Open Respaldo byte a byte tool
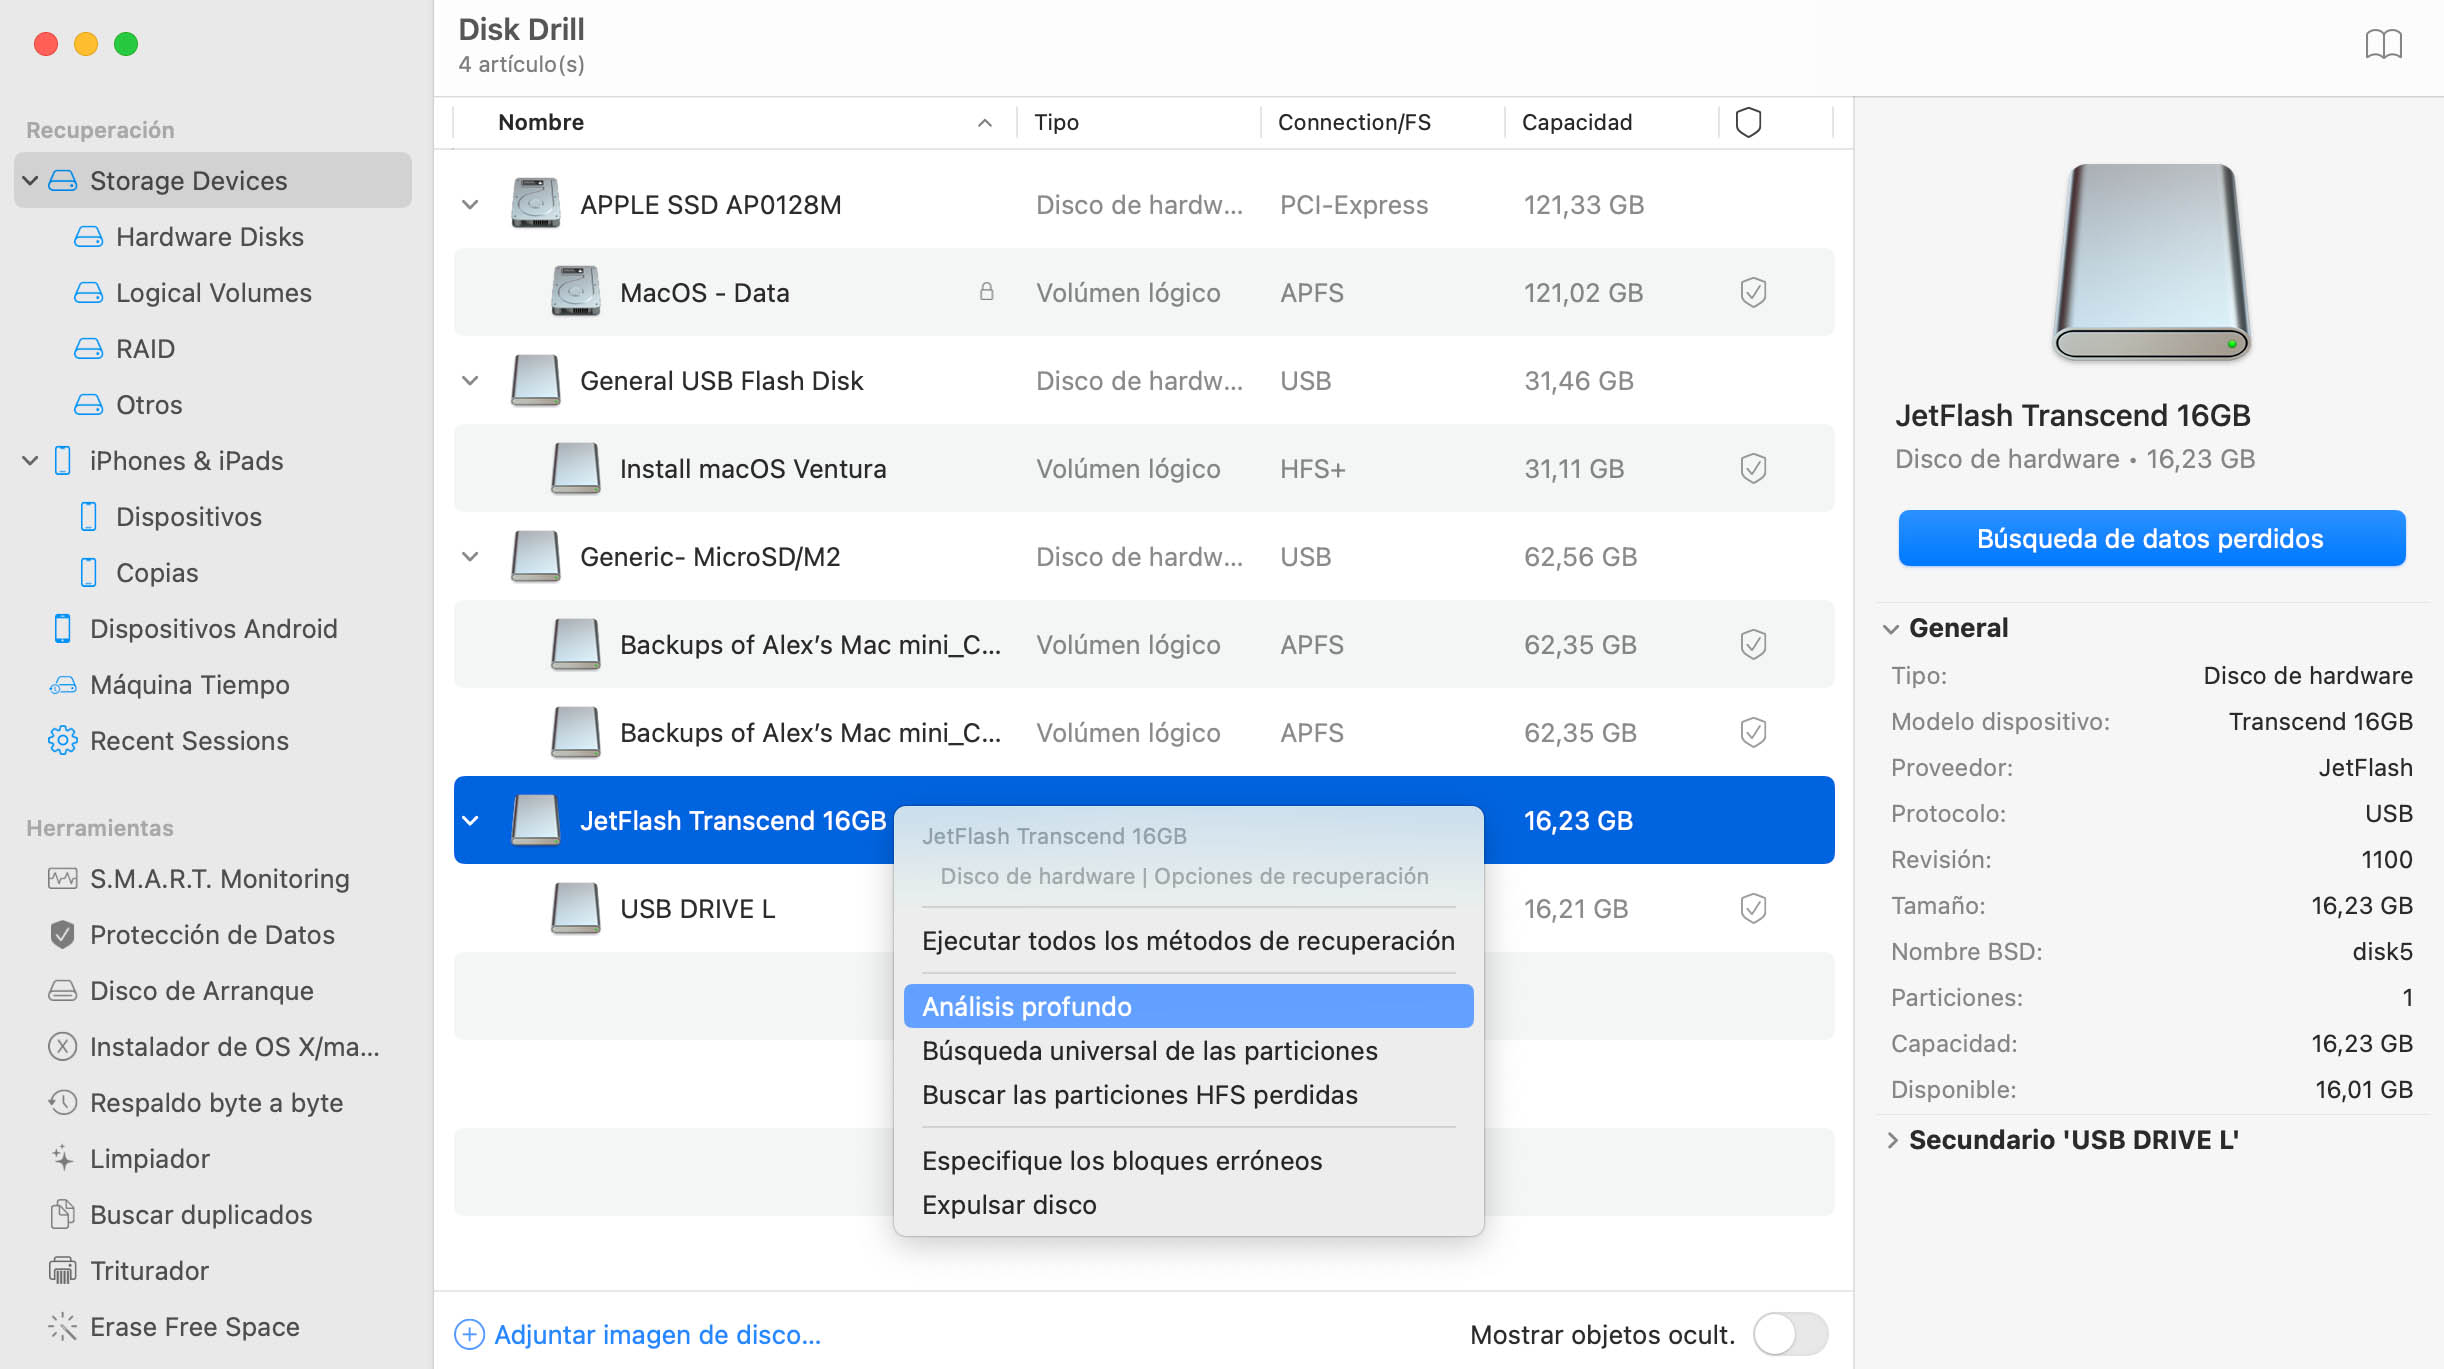Image resolution: width=2444 pixels, height=1369 pixels. (x=216, y=1103)
